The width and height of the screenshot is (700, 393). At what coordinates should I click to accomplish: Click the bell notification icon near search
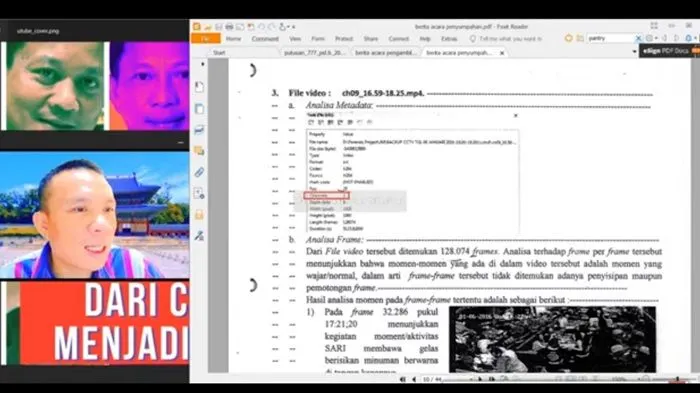[x=688, y=38]
